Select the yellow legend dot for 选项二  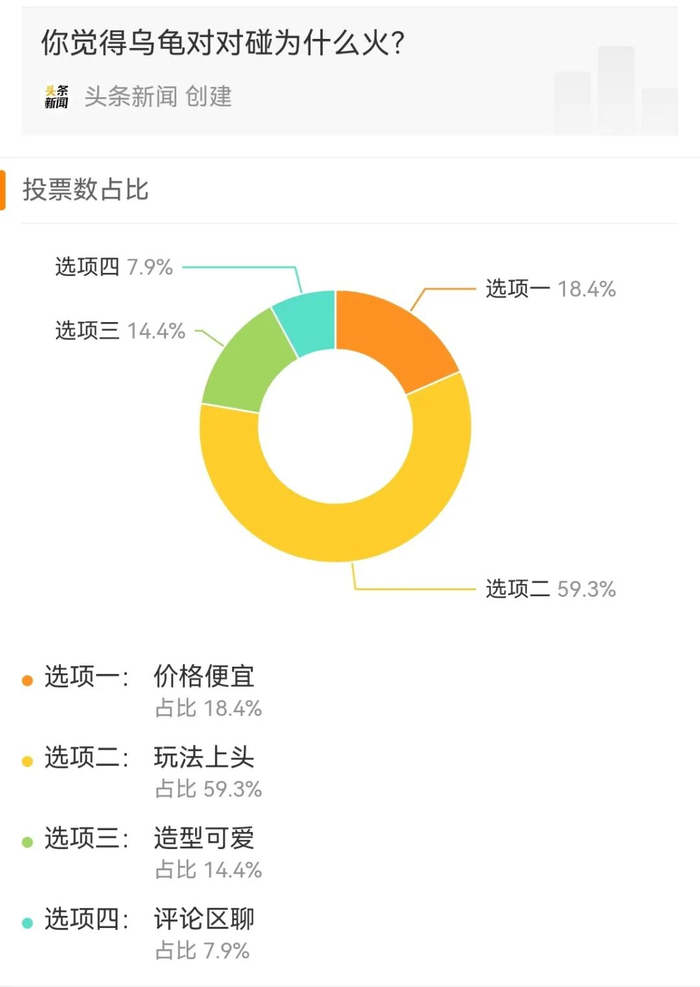pyautogui.click(x=27, y=759)
